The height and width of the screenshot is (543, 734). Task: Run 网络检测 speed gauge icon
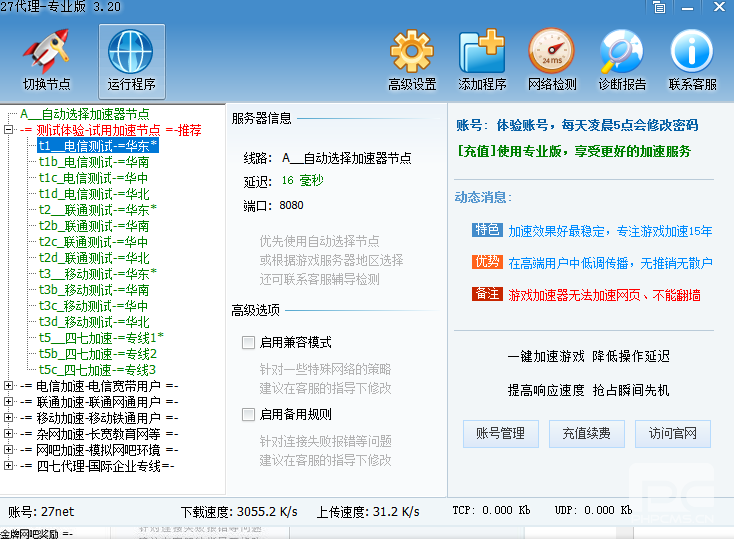coord(551,52)
